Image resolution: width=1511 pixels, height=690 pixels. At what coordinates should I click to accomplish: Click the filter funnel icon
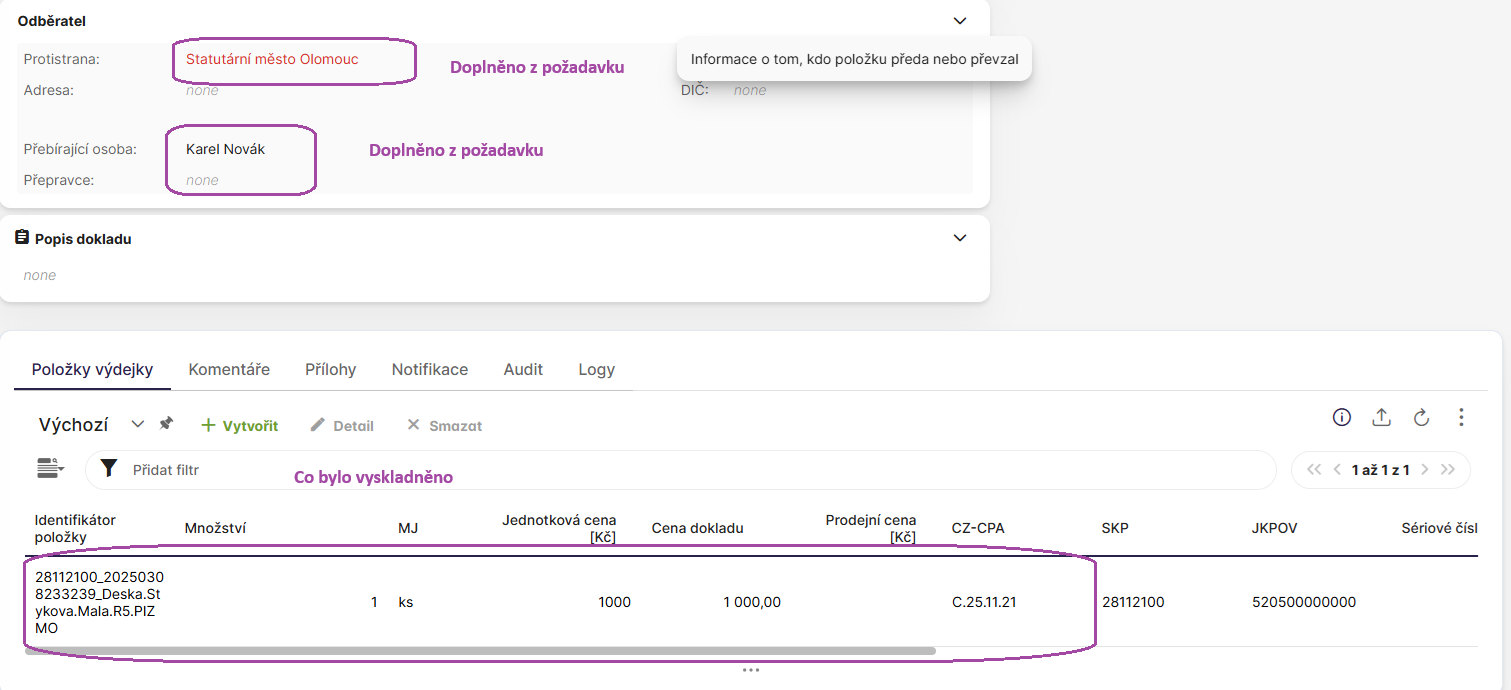(x=110, y=469)
